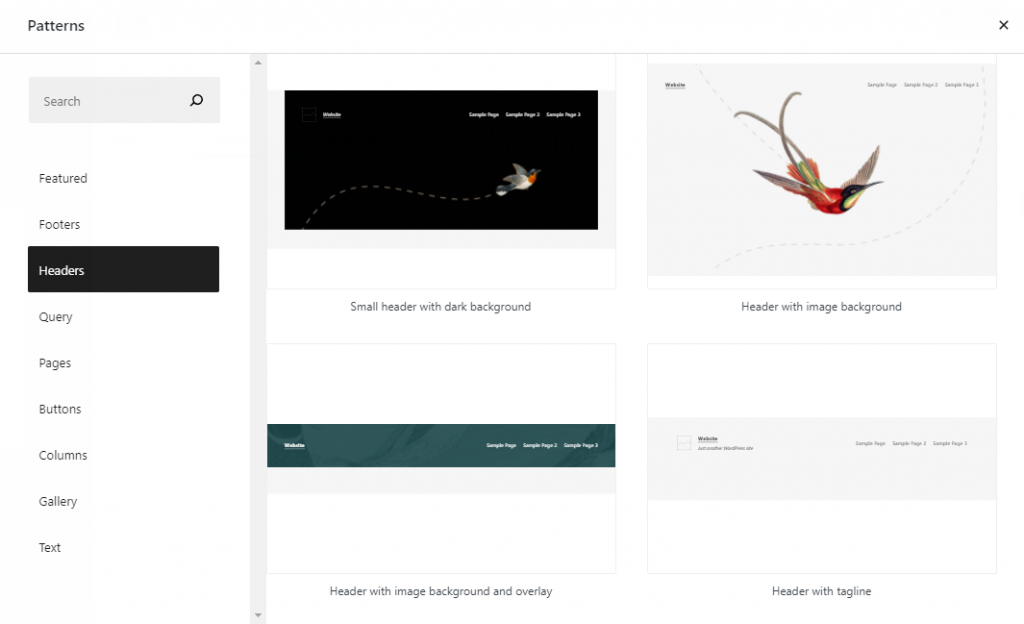This screenshot has width=1024, height=624.
Task: Select the Columns category
Action: 62,455
